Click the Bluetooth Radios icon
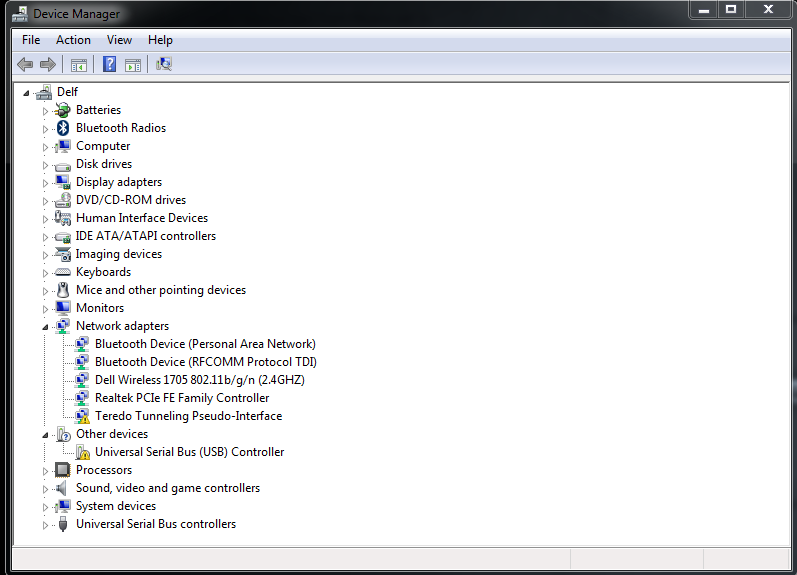This screenshot has width=797, height=575. pyautogui.click(x=63, y=128)
